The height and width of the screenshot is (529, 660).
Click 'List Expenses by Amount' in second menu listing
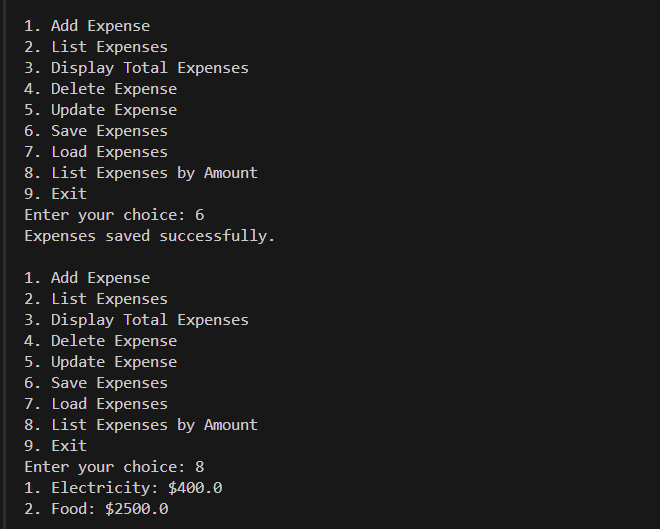154,425
